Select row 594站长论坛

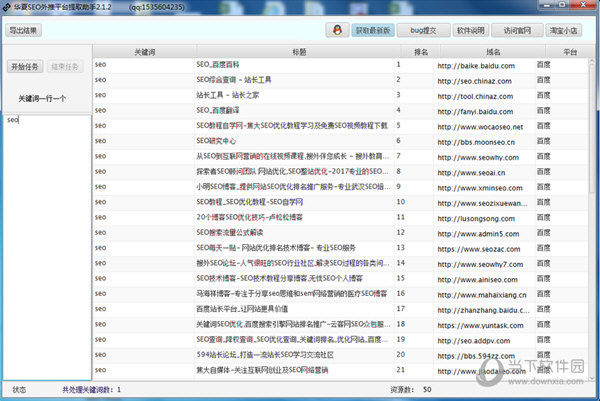341,355
